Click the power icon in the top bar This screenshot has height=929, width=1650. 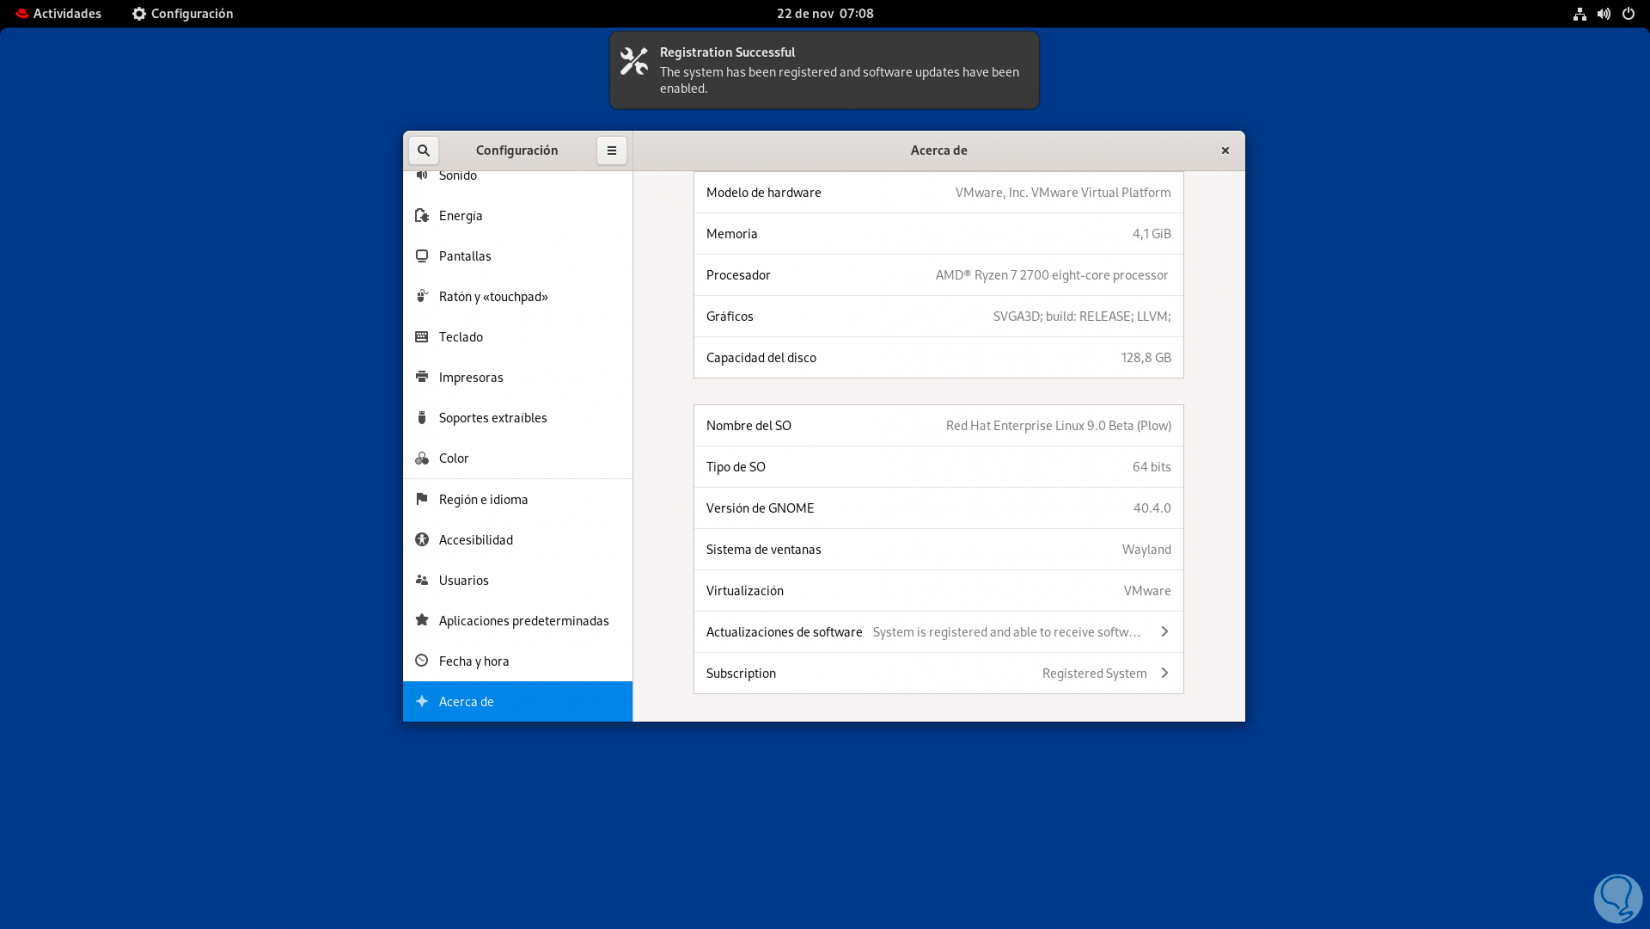pyautogui.click(x=1628, y=14)
